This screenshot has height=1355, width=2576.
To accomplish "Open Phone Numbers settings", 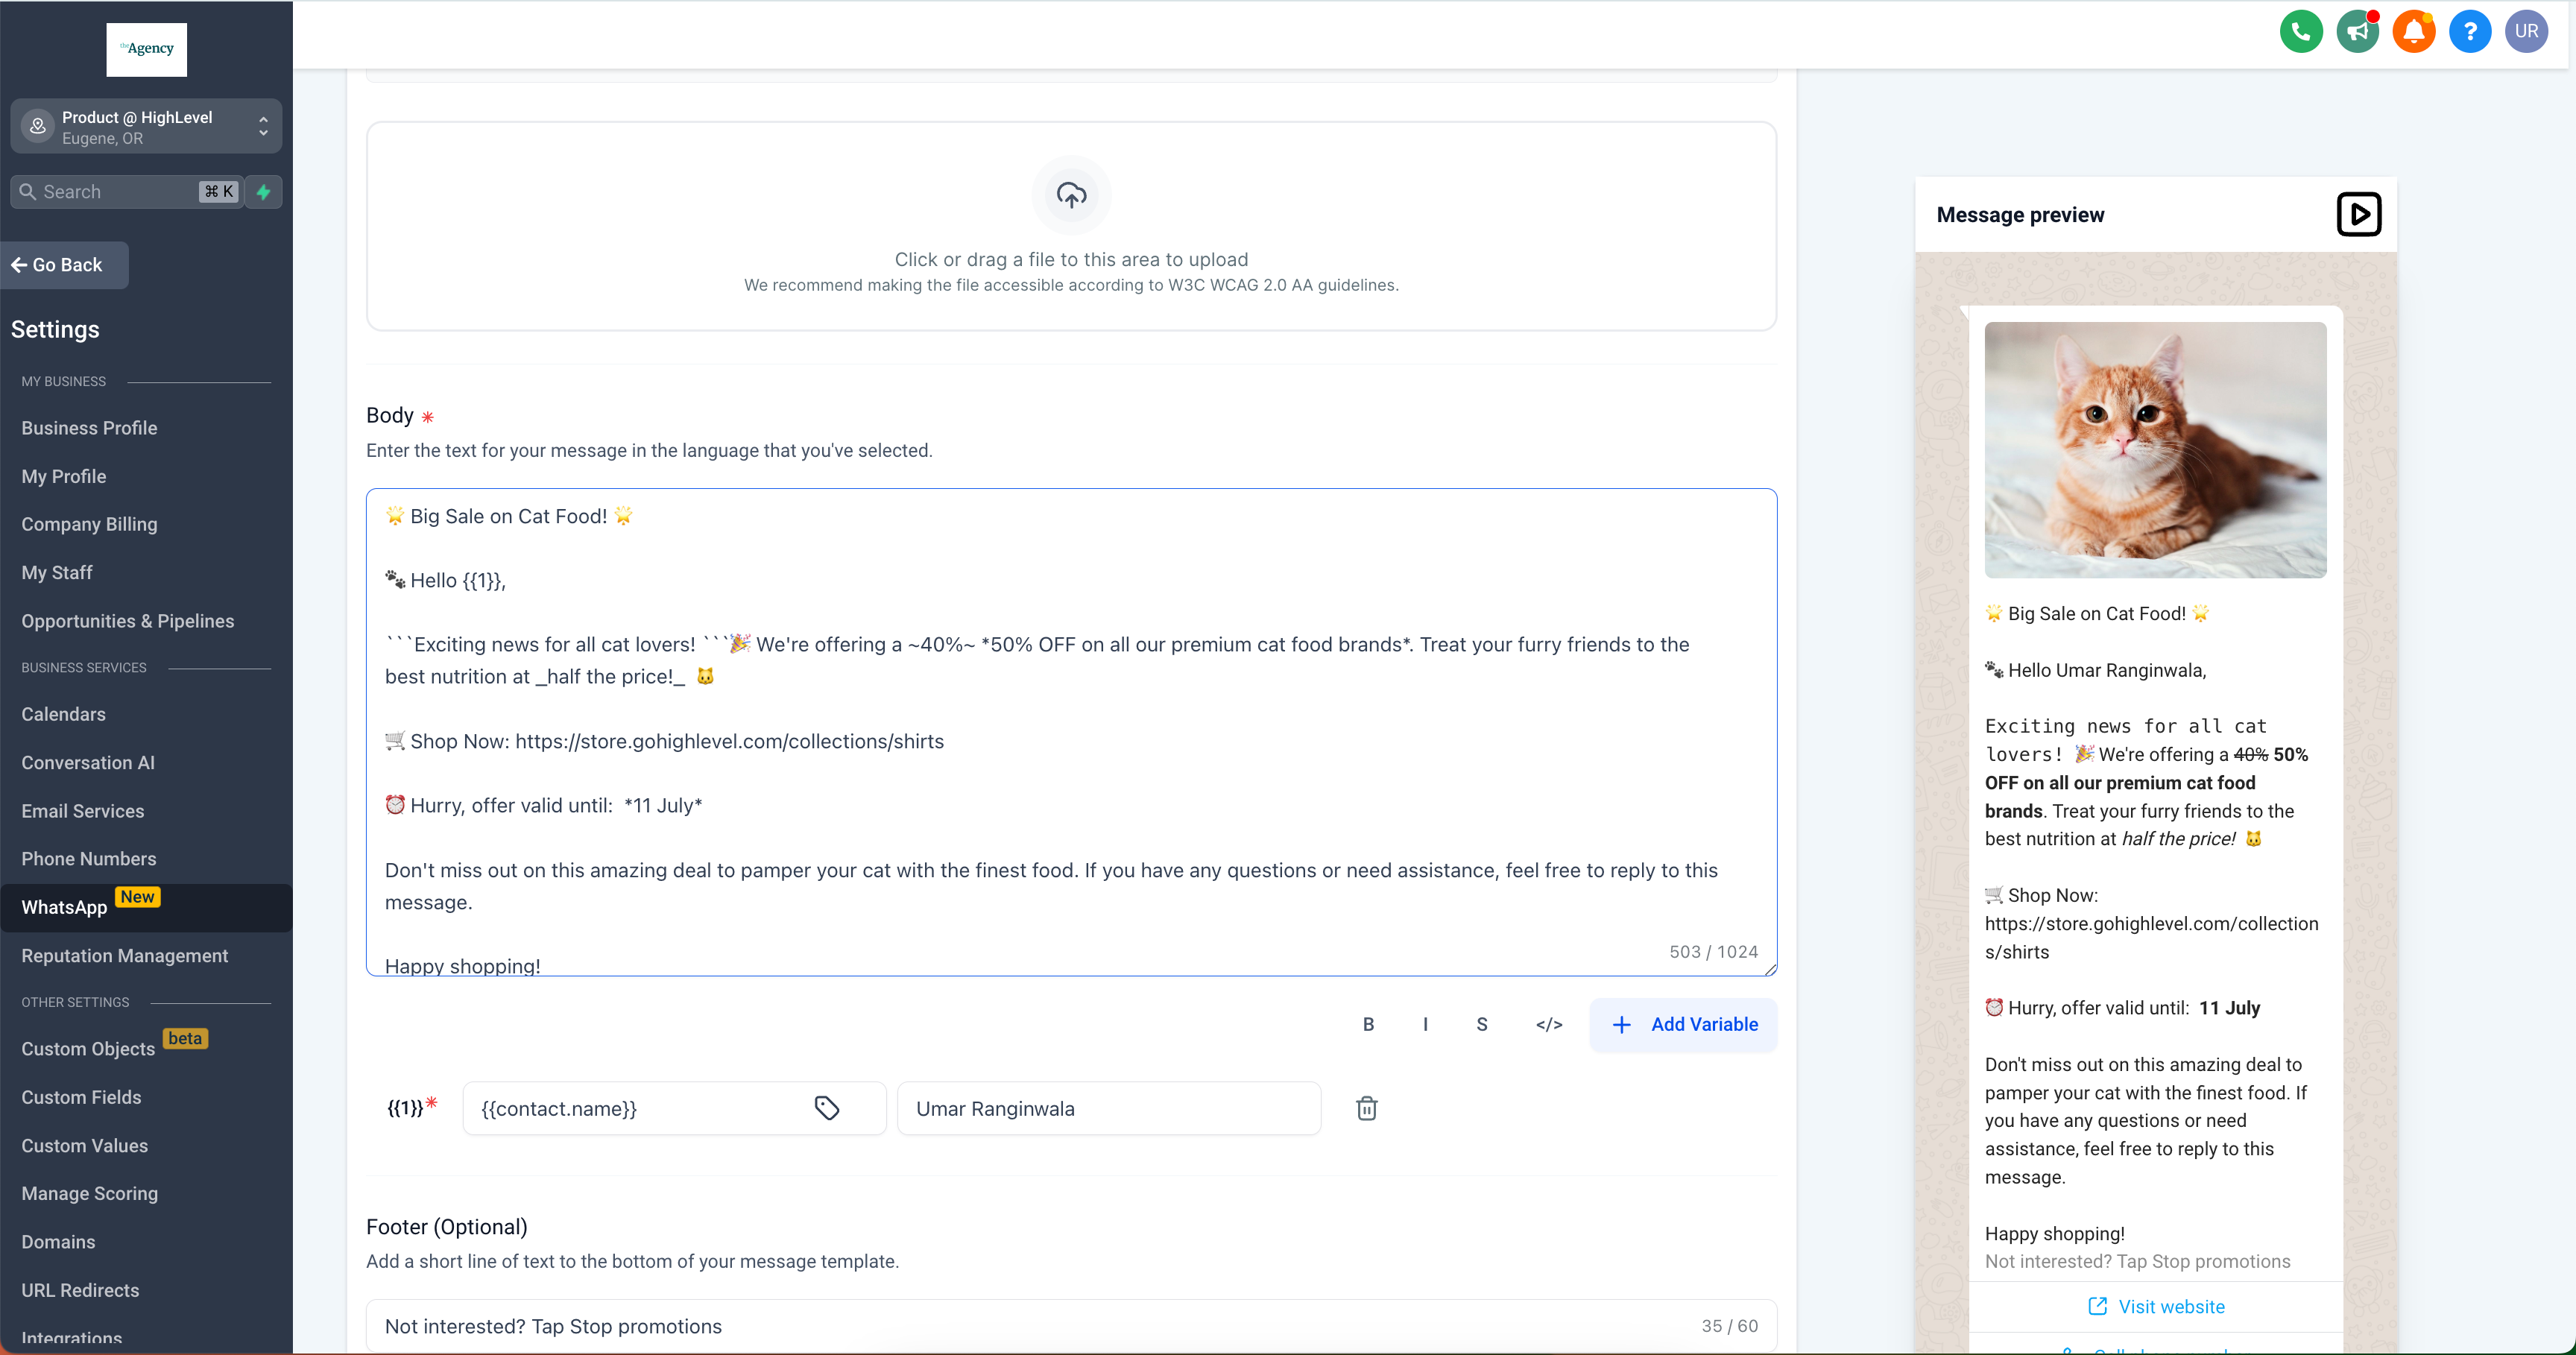I will [88, 859].
